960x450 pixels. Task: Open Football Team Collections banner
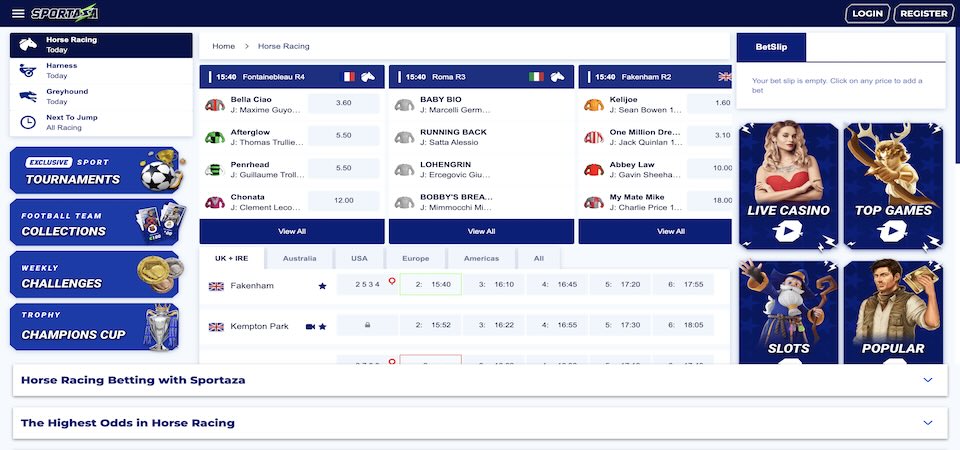(x=95, y=222)
